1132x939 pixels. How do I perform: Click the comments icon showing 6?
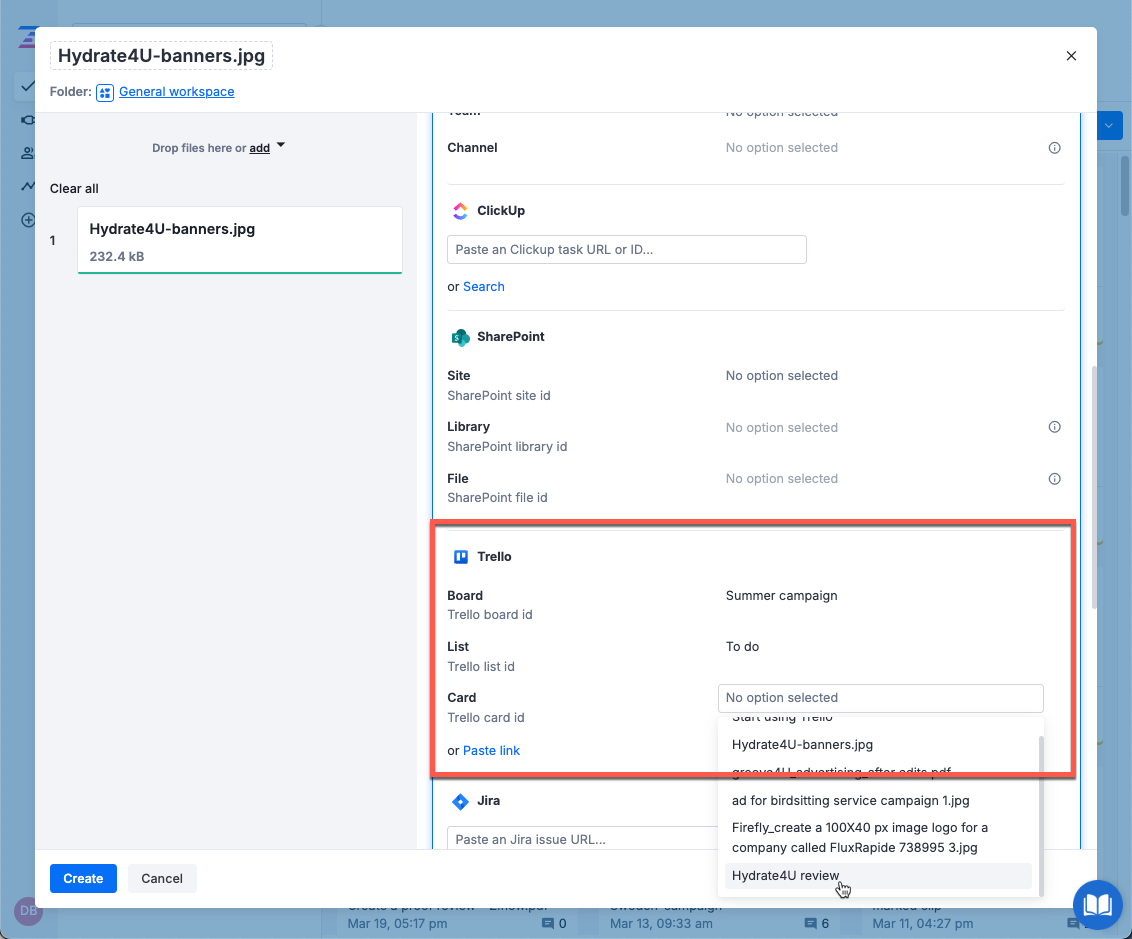[x=811, y=924]
